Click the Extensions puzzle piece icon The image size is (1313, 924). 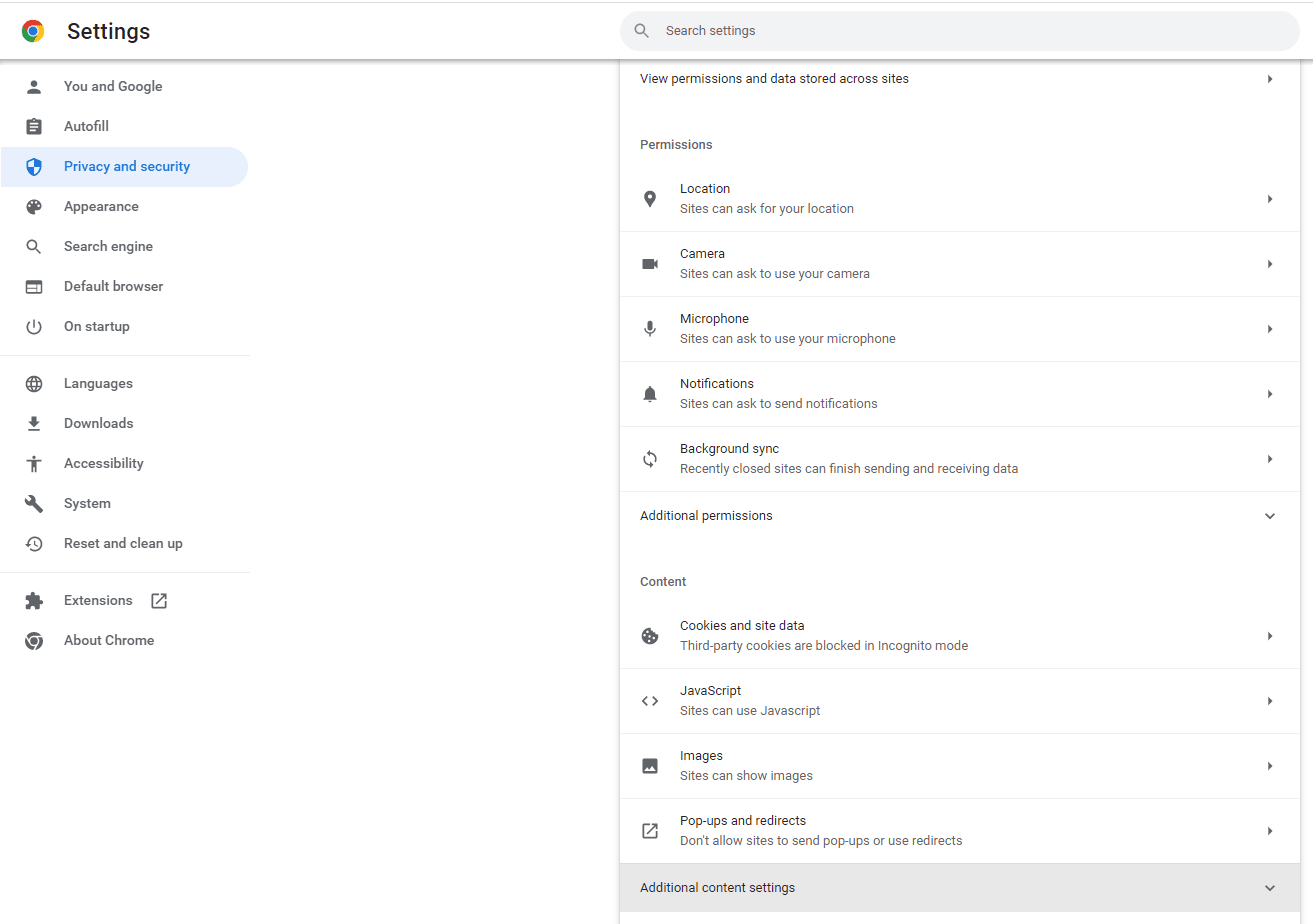pyautogui.click(x=34, y=600)
